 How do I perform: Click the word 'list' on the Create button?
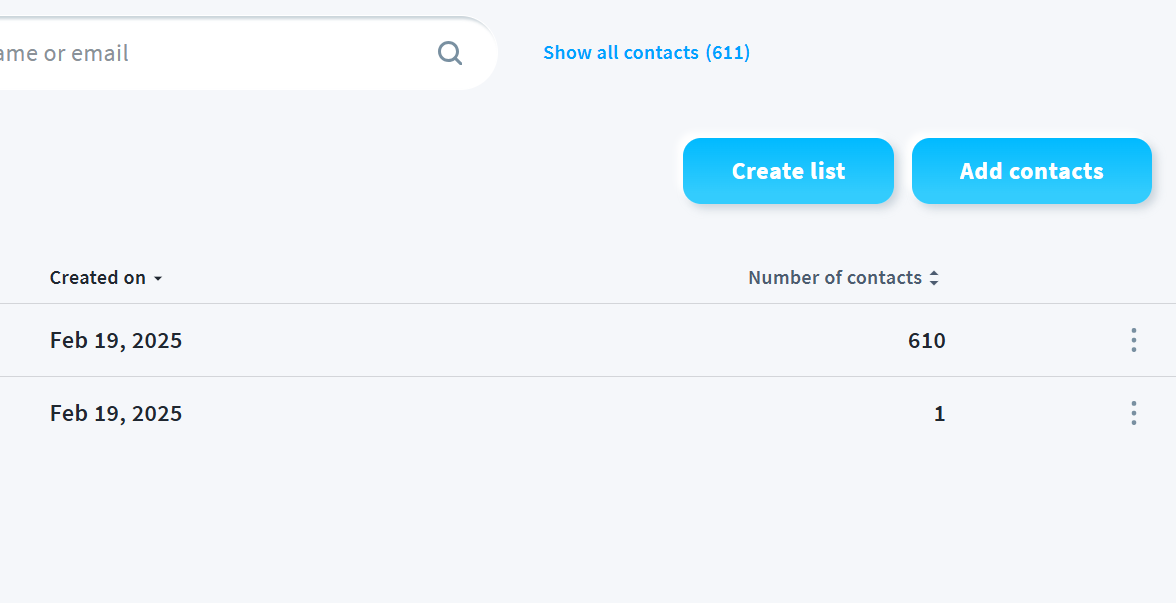tap(826, 171)
